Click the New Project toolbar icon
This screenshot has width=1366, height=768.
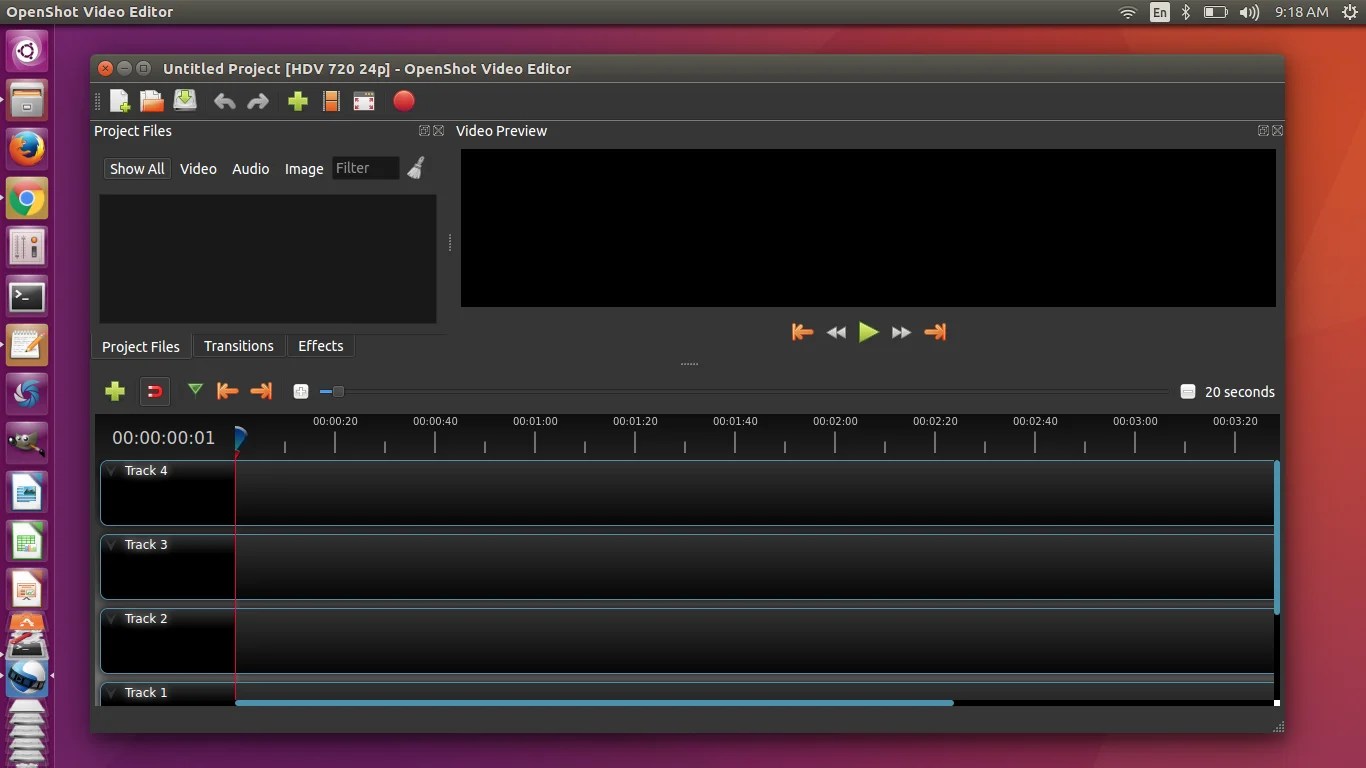click(x=119, y=101)
